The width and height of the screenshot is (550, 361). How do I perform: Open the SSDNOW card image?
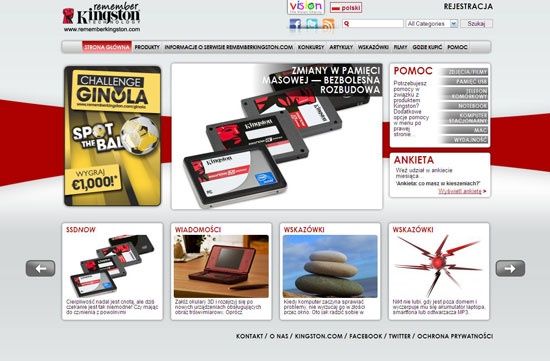point(113,266)
